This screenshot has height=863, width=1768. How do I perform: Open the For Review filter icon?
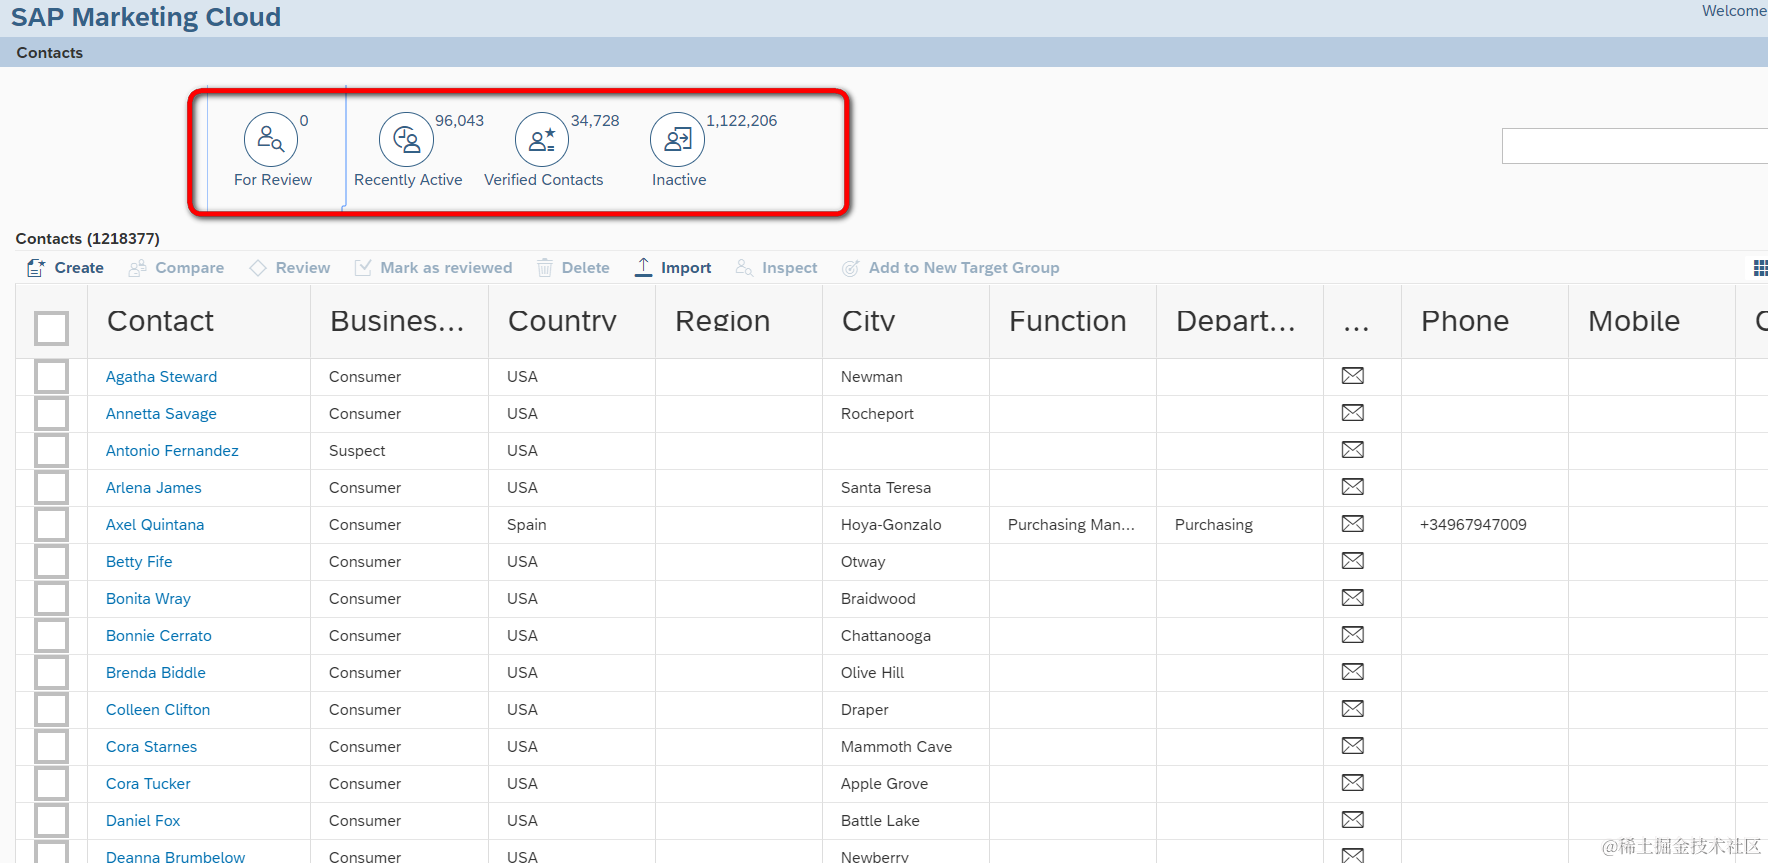[x=271, y=139]
